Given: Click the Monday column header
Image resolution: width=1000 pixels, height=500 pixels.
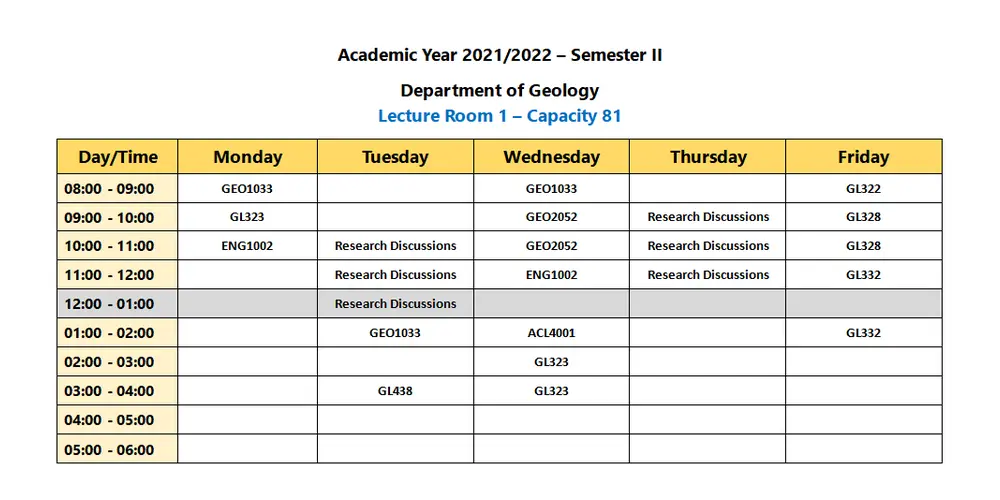Looking at the screenshot, I should (247, 157).
